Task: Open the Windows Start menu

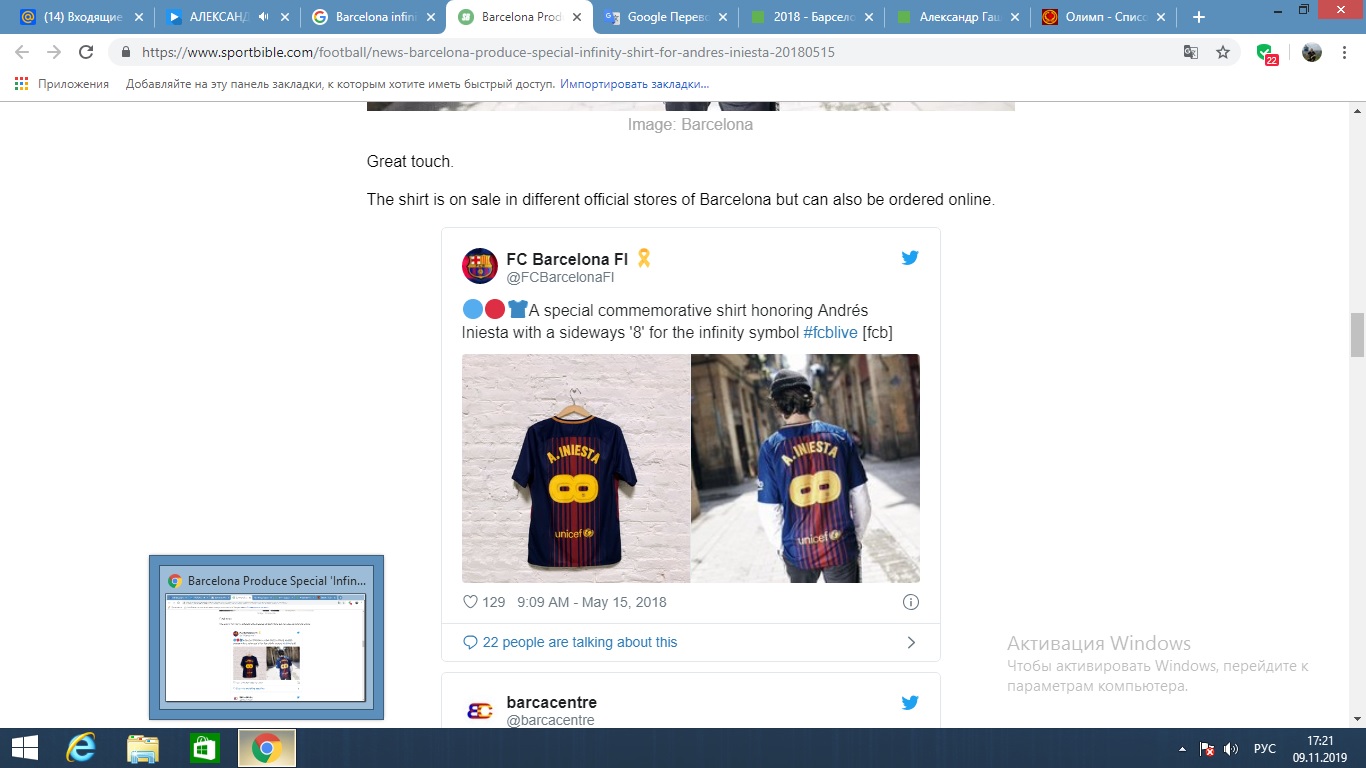Action: click(x=25, y=748)
